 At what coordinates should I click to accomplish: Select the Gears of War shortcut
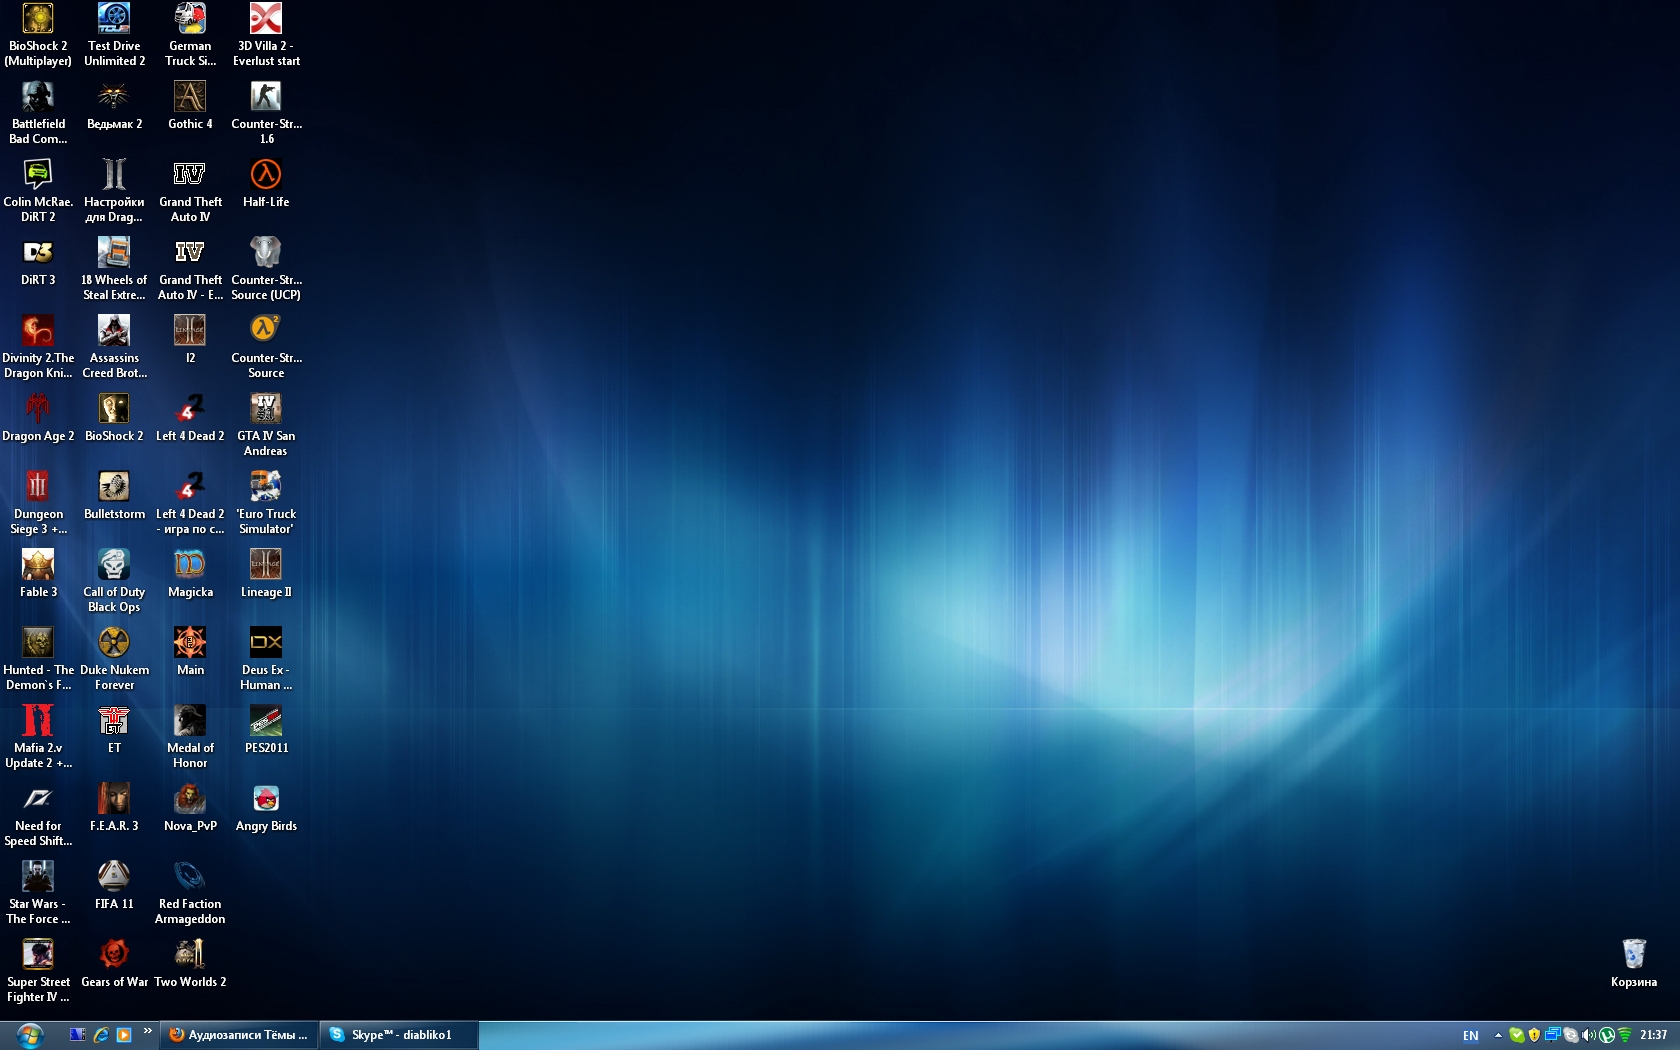114,964
